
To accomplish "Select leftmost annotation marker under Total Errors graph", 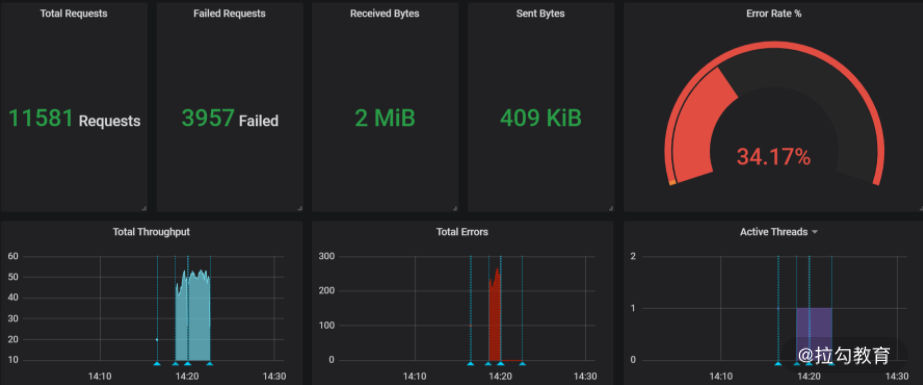I will (470, 364).
